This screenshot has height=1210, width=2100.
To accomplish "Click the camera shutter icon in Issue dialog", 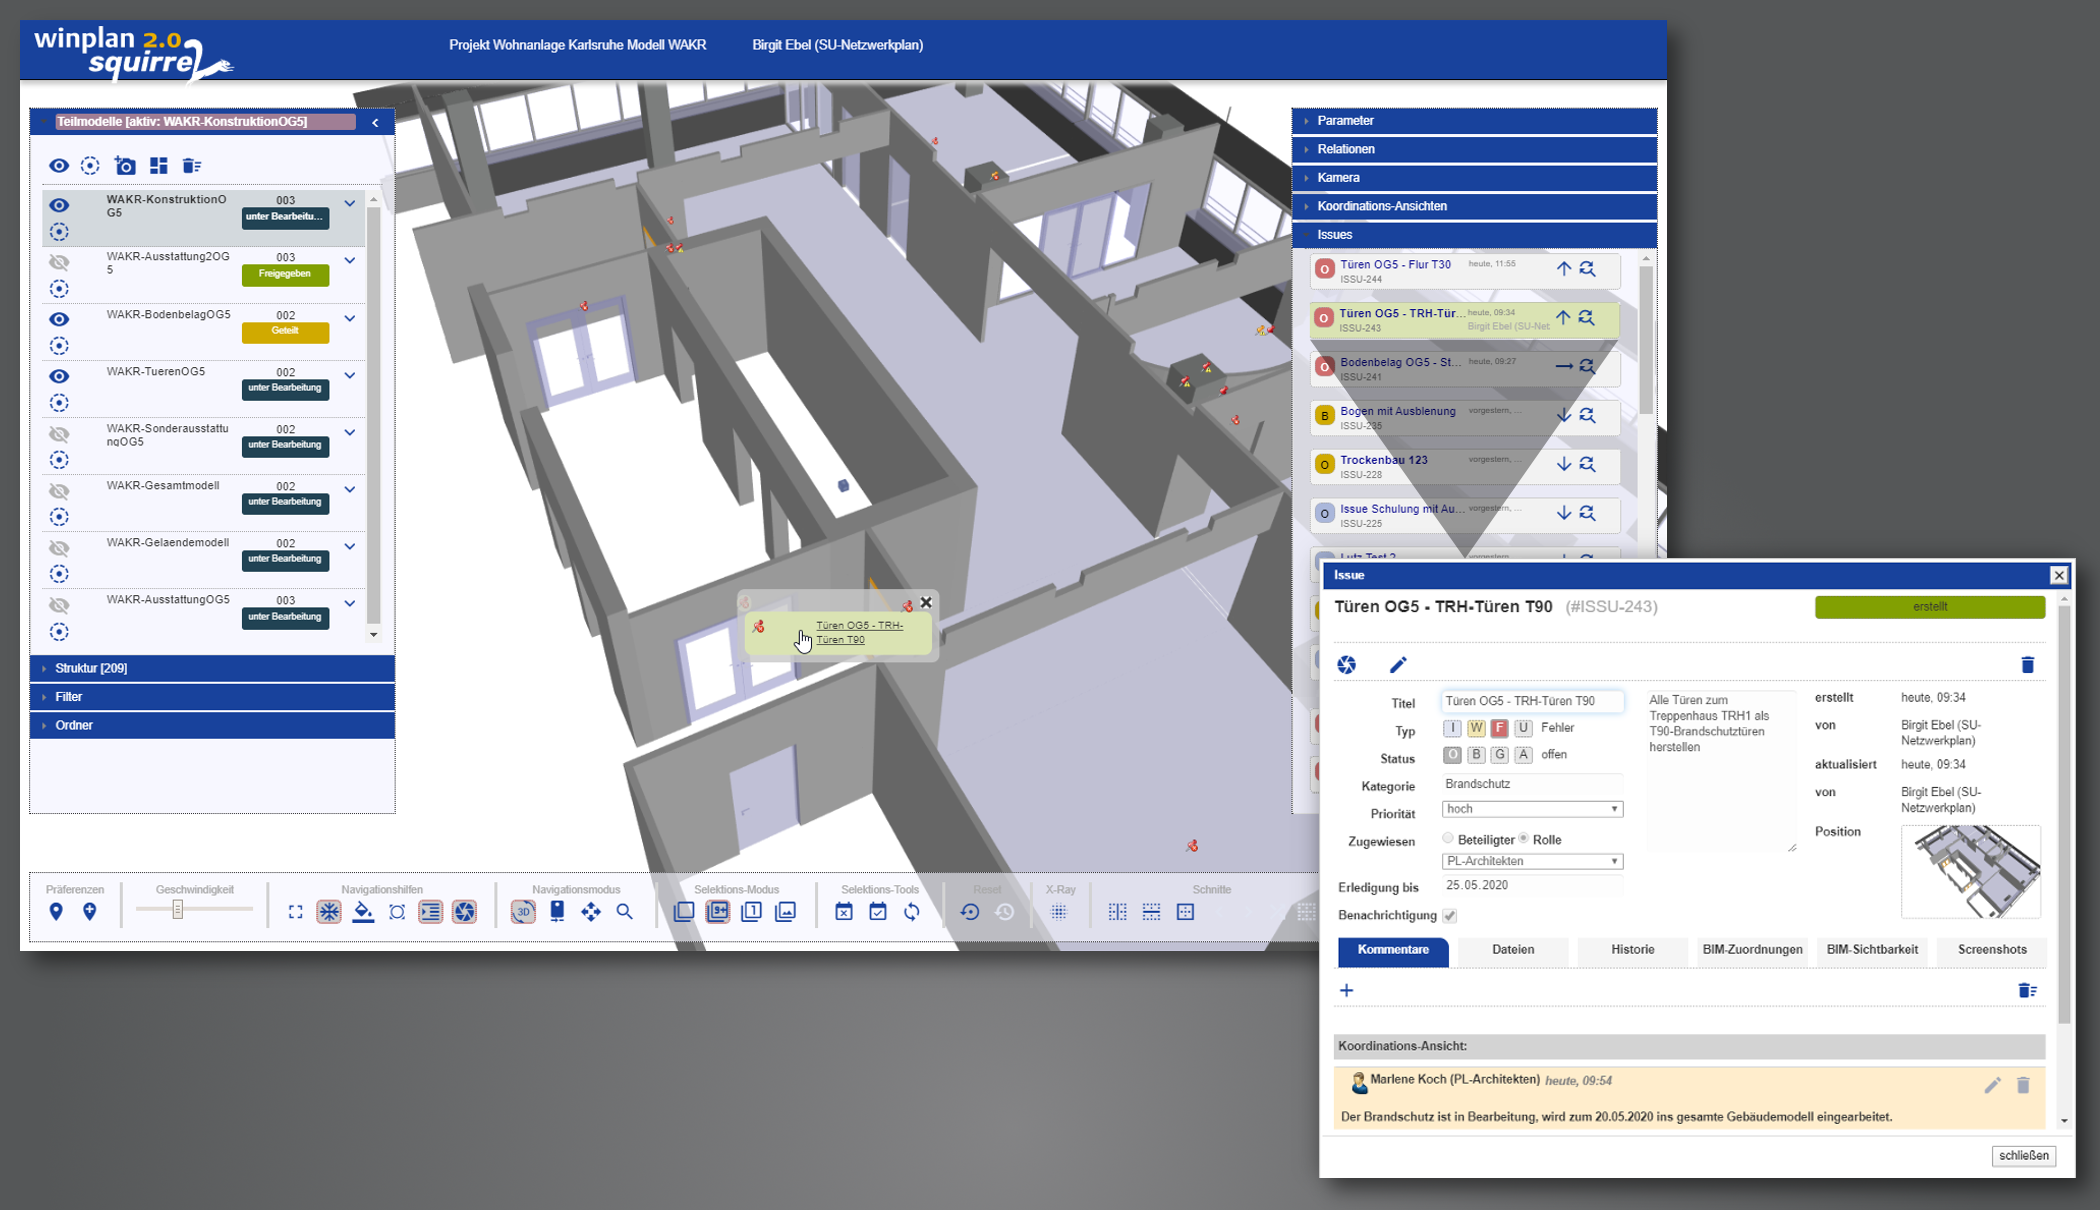I will point(1347,665).
